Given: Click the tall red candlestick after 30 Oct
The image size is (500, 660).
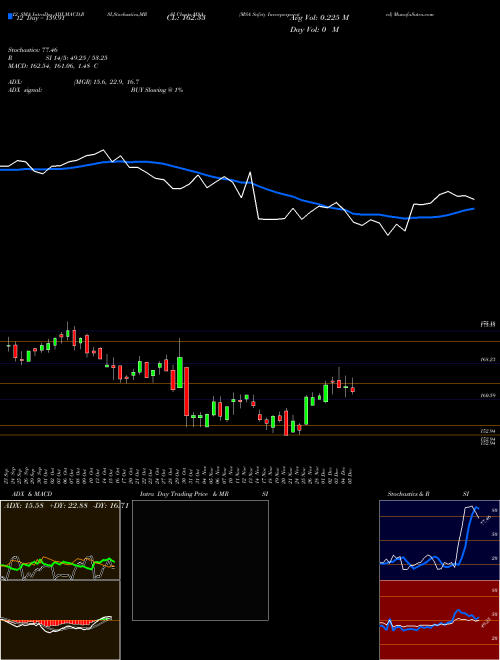Looking at the screenshot, I should point(186,391).
